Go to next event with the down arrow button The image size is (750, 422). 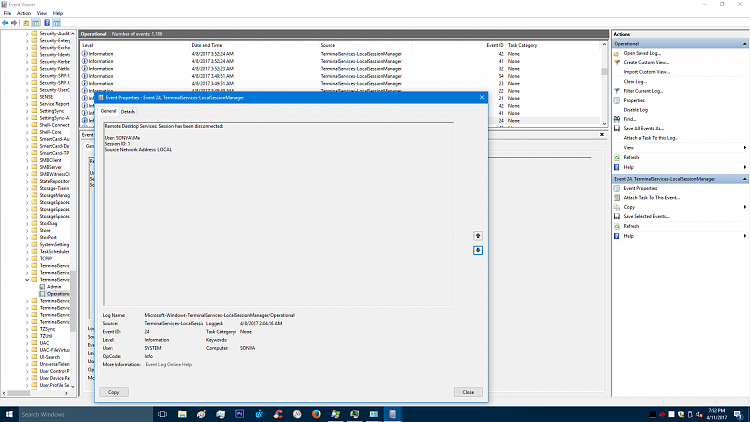click(x=478, y=250)
